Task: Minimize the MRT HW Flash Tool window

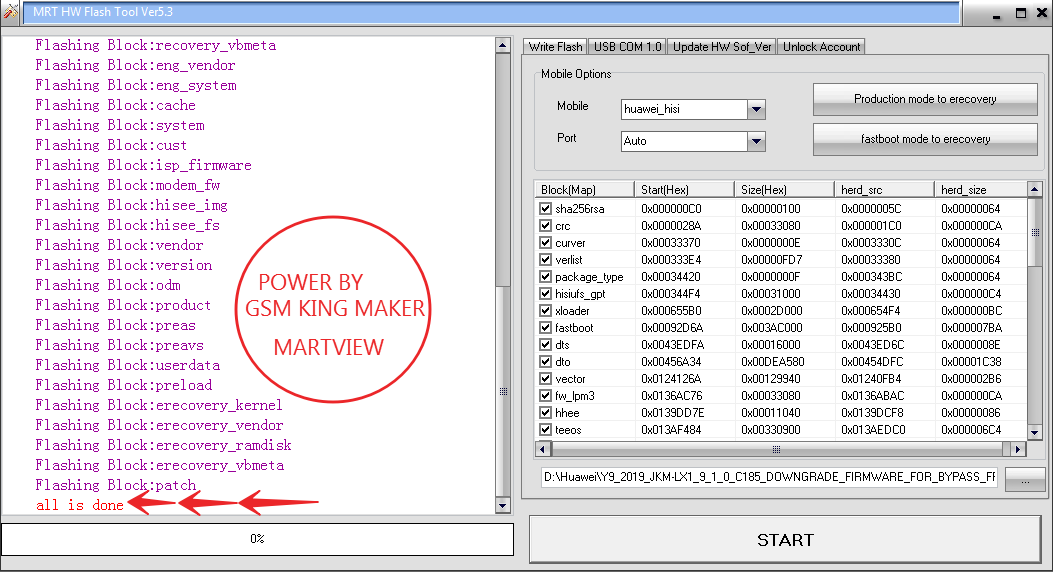Action: pos(997,13)
